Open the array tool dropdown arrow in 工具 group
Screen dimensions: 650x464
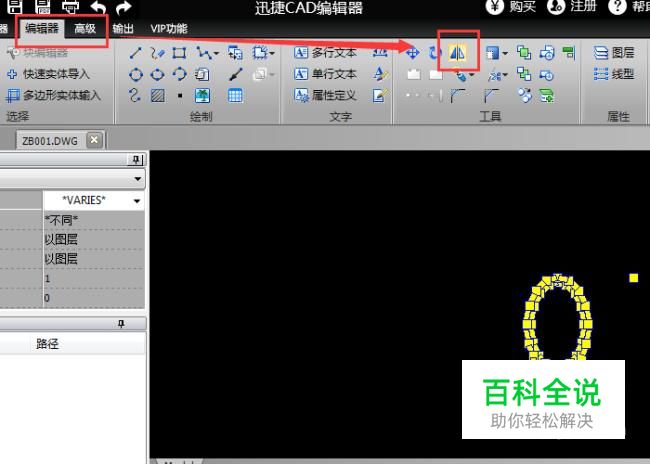click(x=505, y=53)
